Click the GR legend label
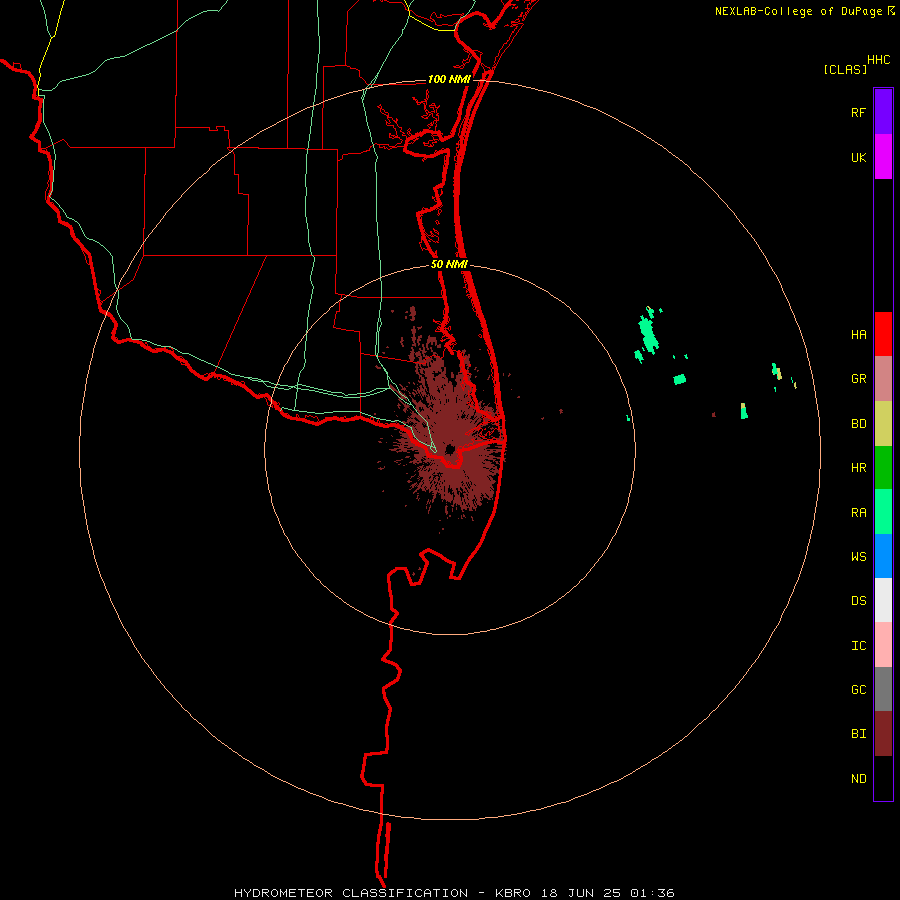 (x=858, y=379)
